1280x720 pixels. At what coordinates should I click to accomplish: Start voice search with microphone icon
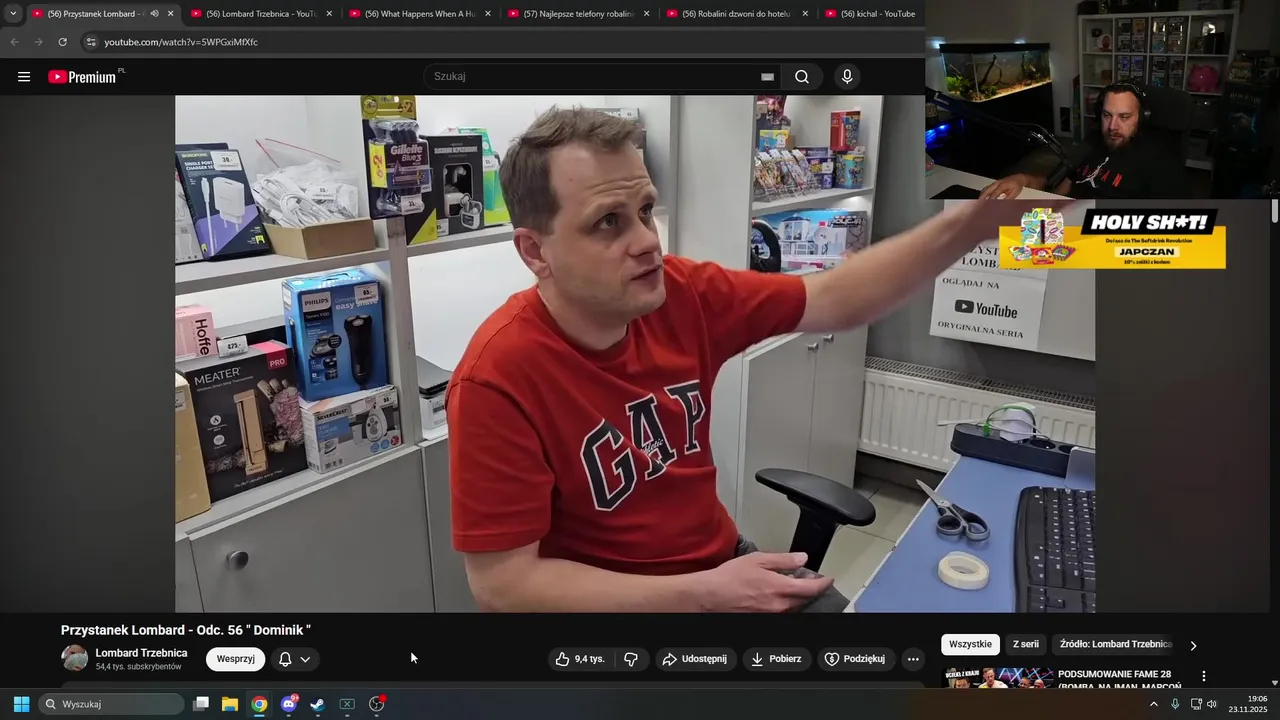(x=847, y=77)
